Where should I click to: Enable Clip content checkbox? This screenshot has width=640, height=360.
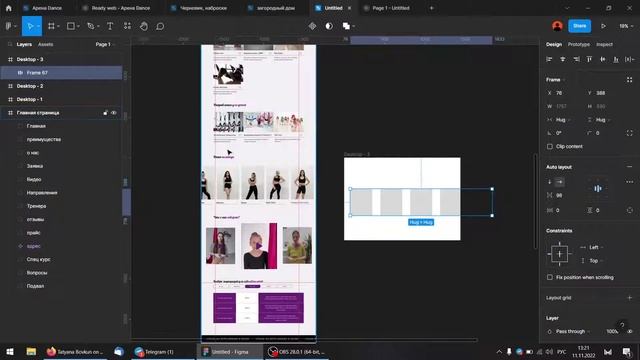550,147
